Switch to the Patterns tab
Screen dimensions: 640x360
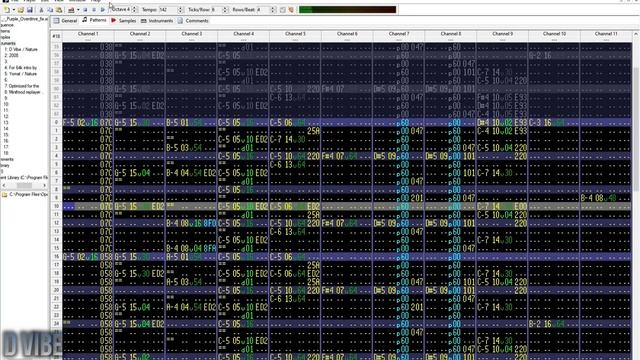pyautogui.click(x=94, y=20)
